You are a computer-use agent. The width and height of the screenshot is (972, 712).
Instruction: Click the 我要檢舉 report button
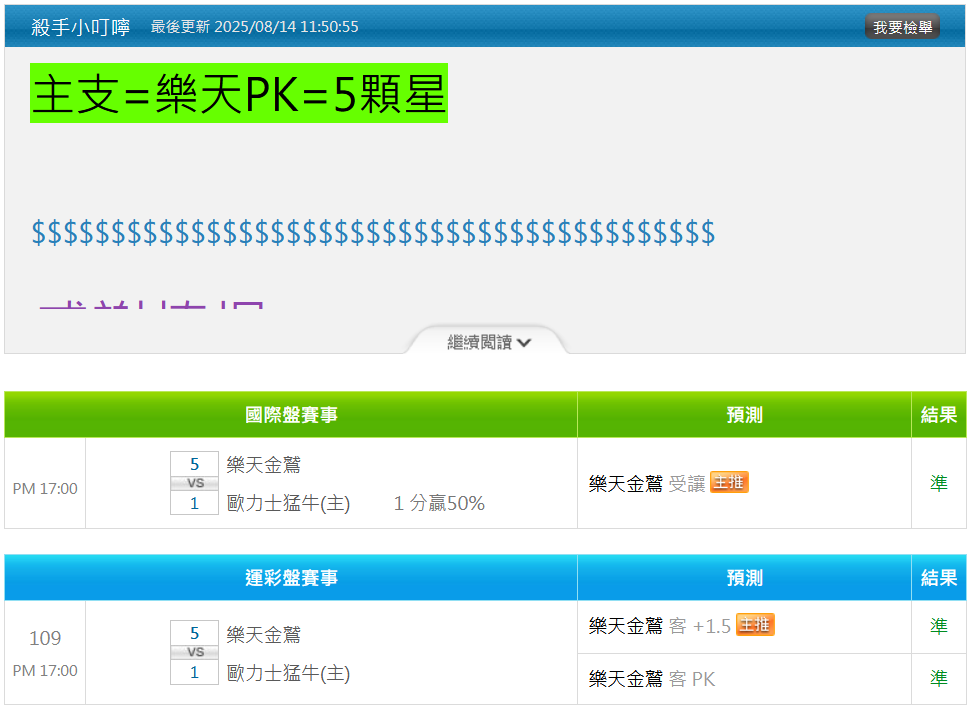pos(902,27)
